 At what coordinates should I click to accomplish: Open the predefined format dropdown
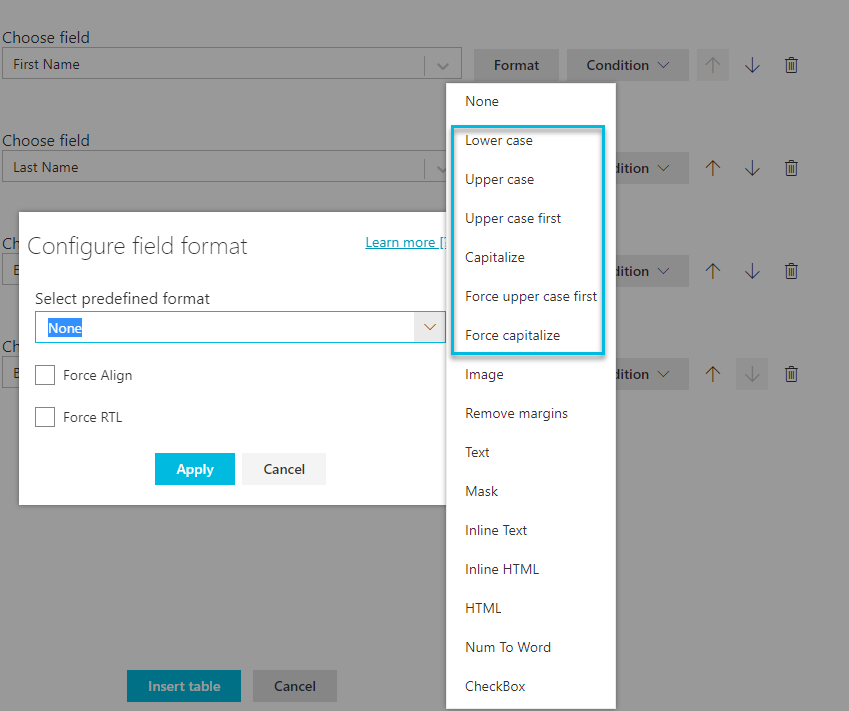pos(430,327)
